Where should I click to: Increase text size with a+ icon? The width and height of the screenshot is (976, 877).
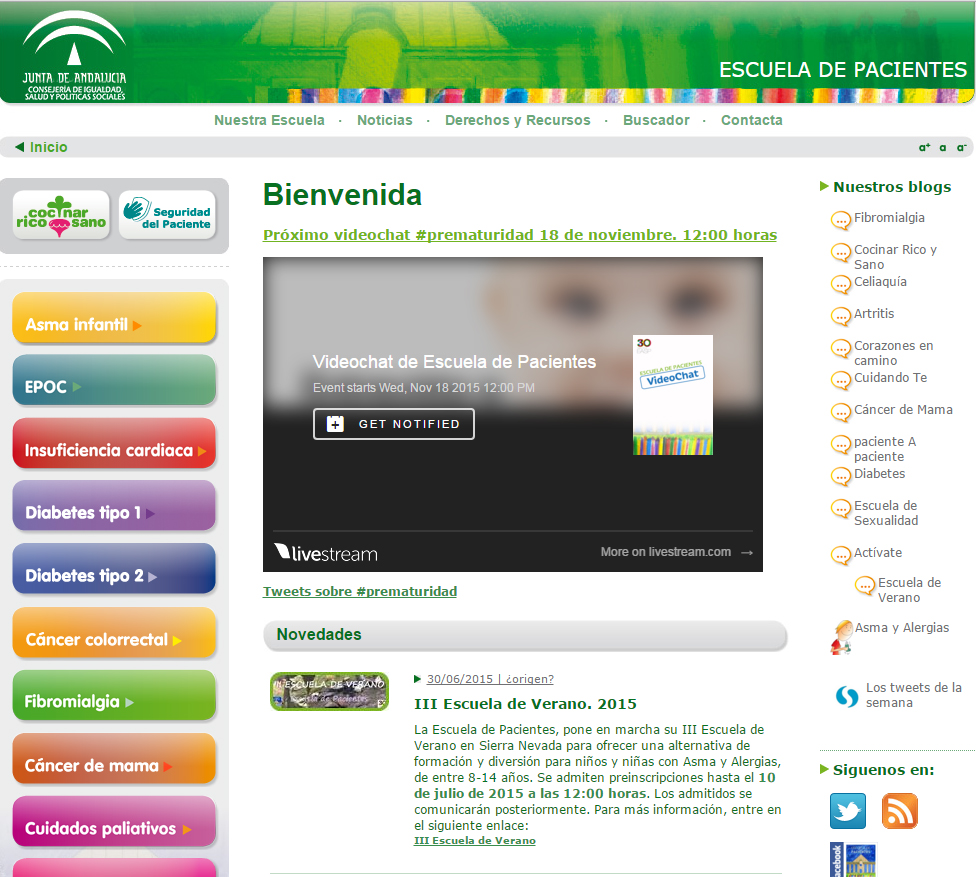coord(924,148)
